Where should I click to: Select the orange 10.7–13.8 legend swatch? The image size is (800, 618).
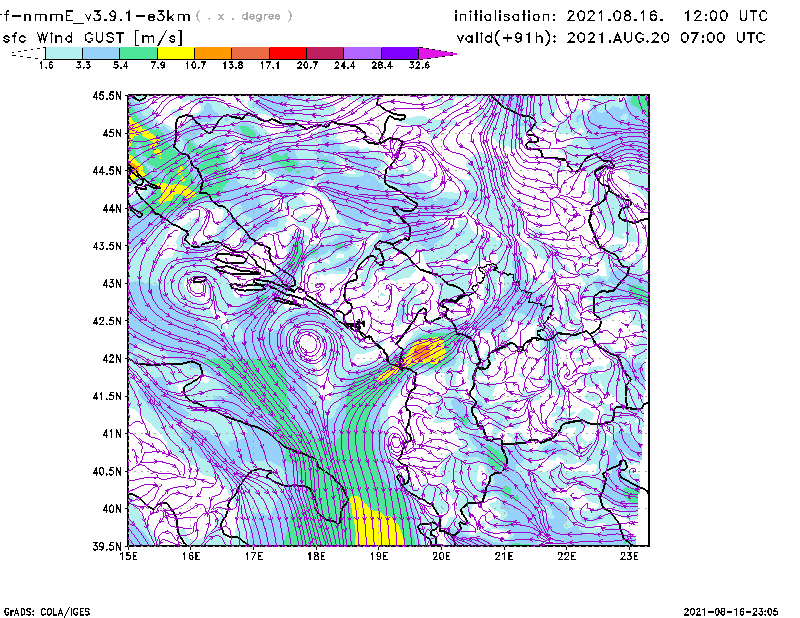[213, 53]
